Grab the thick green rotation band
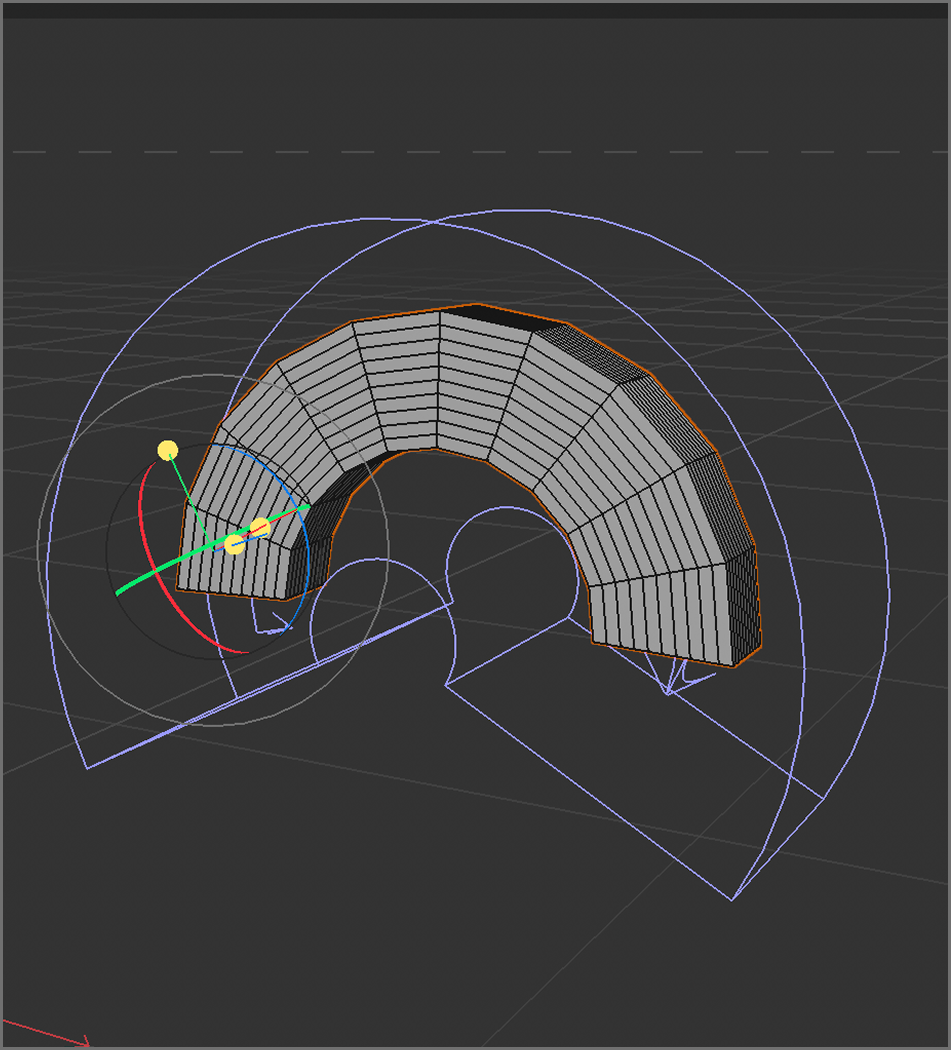 pos(150,577)
